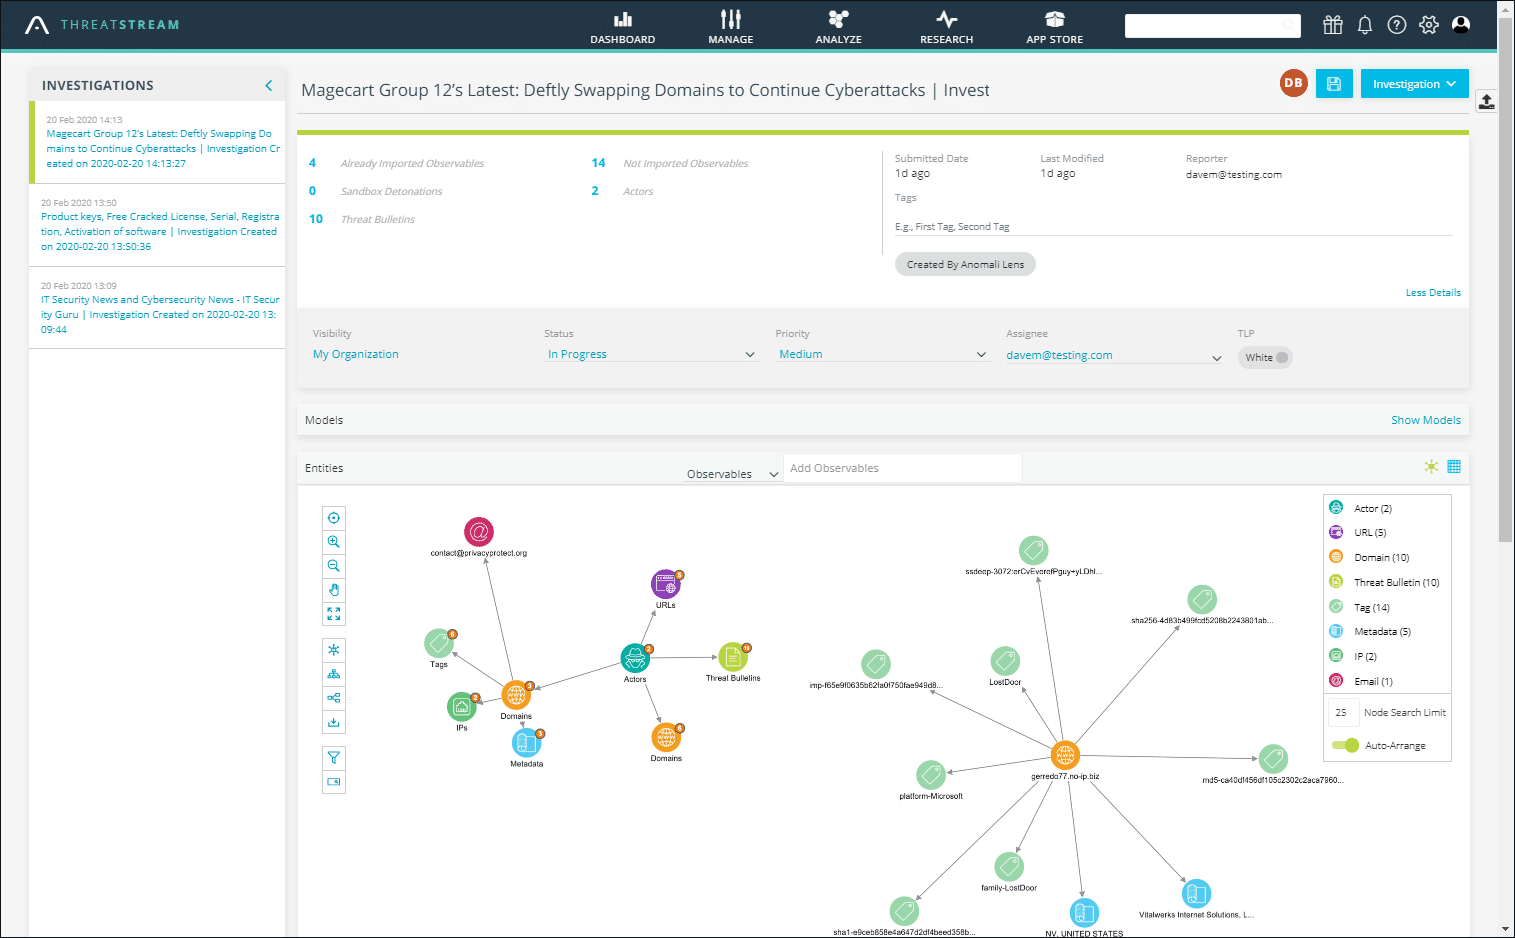Toggle the TLP White switch

pos(1264,357)
